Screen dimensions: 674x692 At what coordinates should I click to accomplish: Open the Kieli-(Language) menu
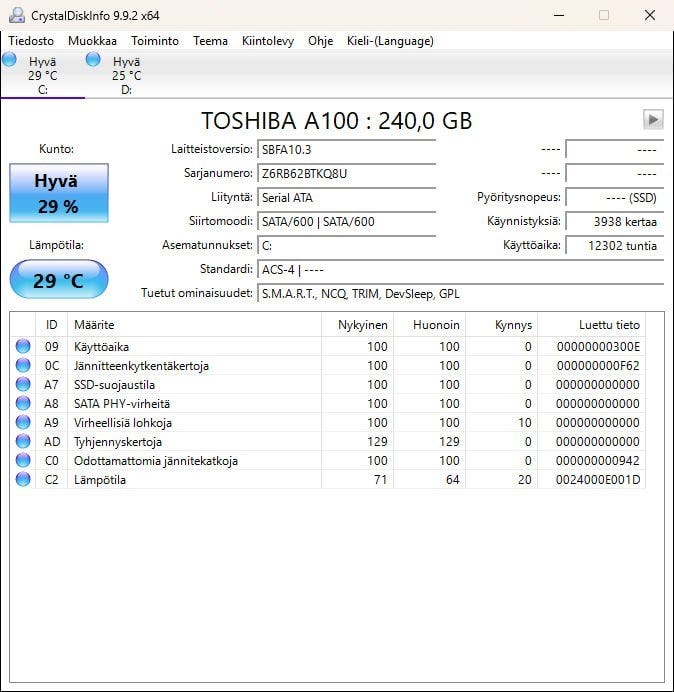[390, 41]
